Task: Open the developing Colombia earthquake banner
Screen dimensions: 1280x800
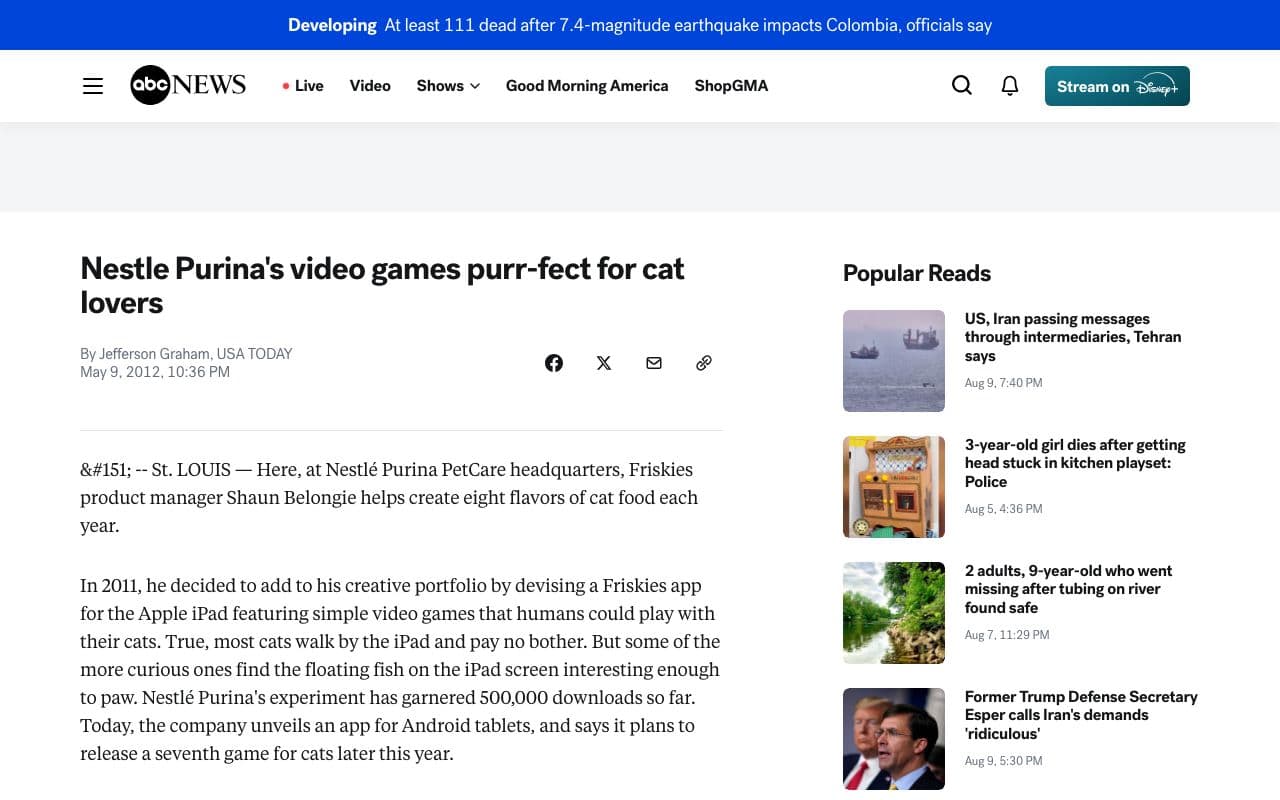Action: point(640,25)
